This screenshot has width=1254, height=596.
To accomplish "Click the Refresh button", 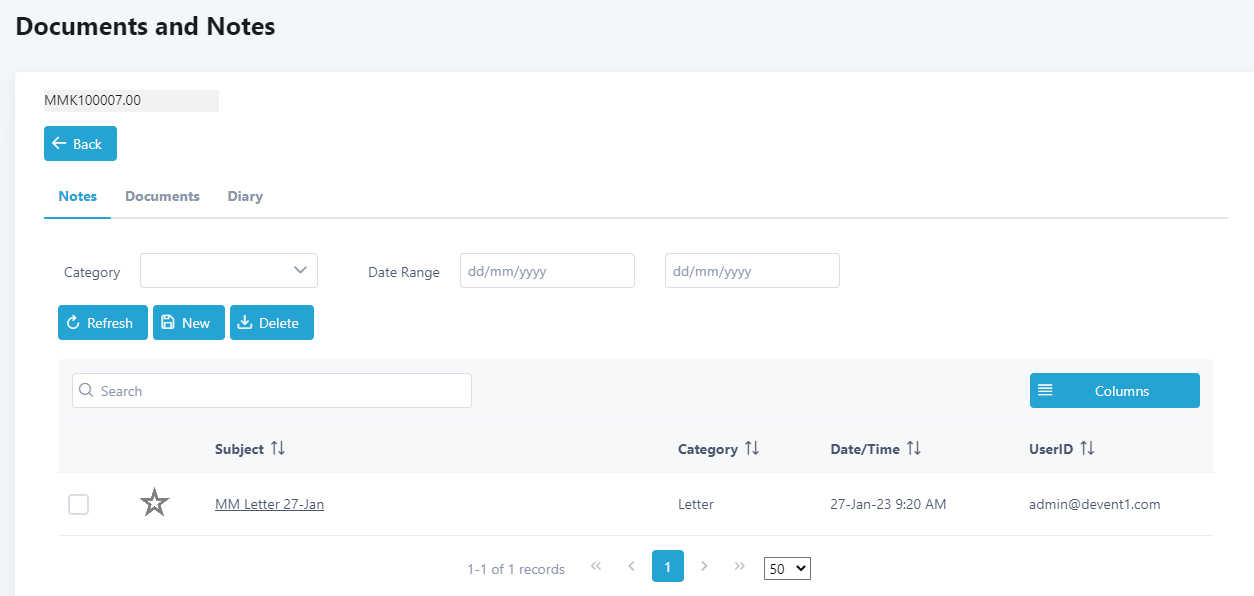I will tap(102, 323).
